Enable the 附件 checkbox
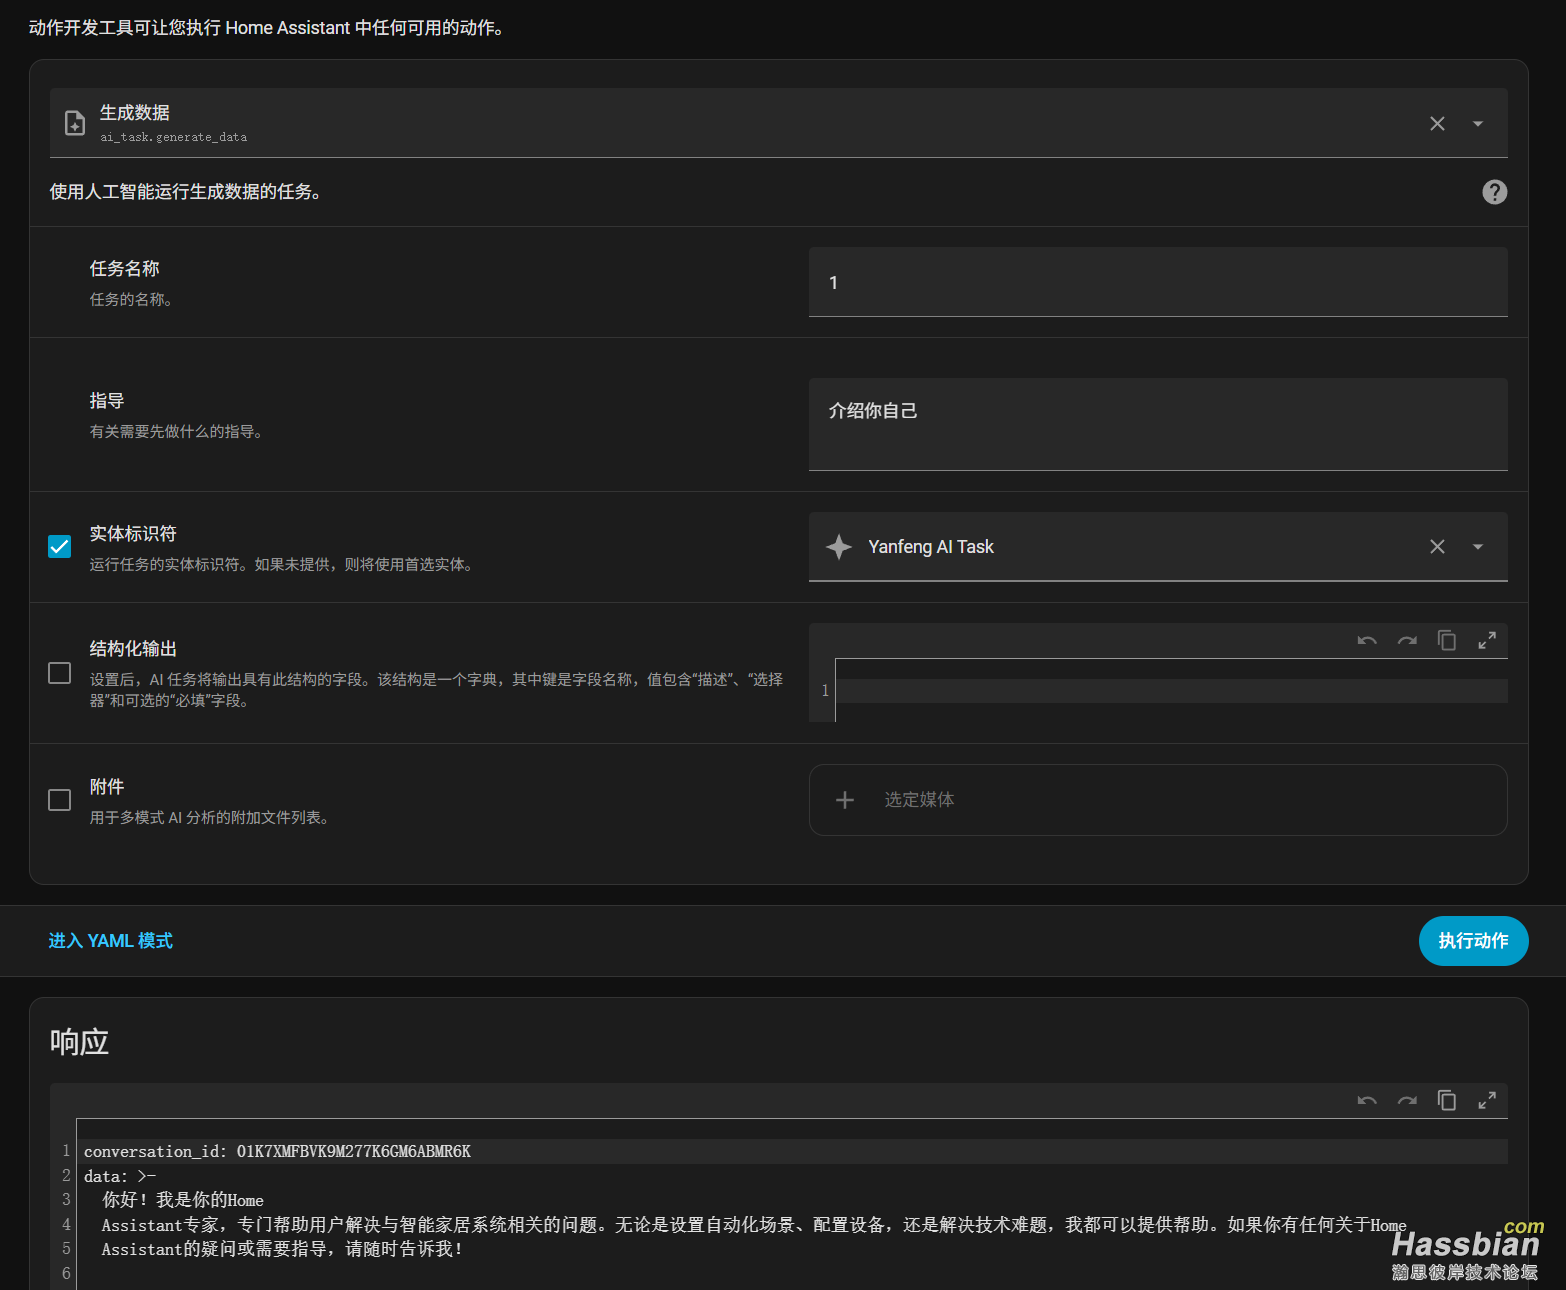Viewport: 1566px width, 1290px height. (x=60, y=800)
